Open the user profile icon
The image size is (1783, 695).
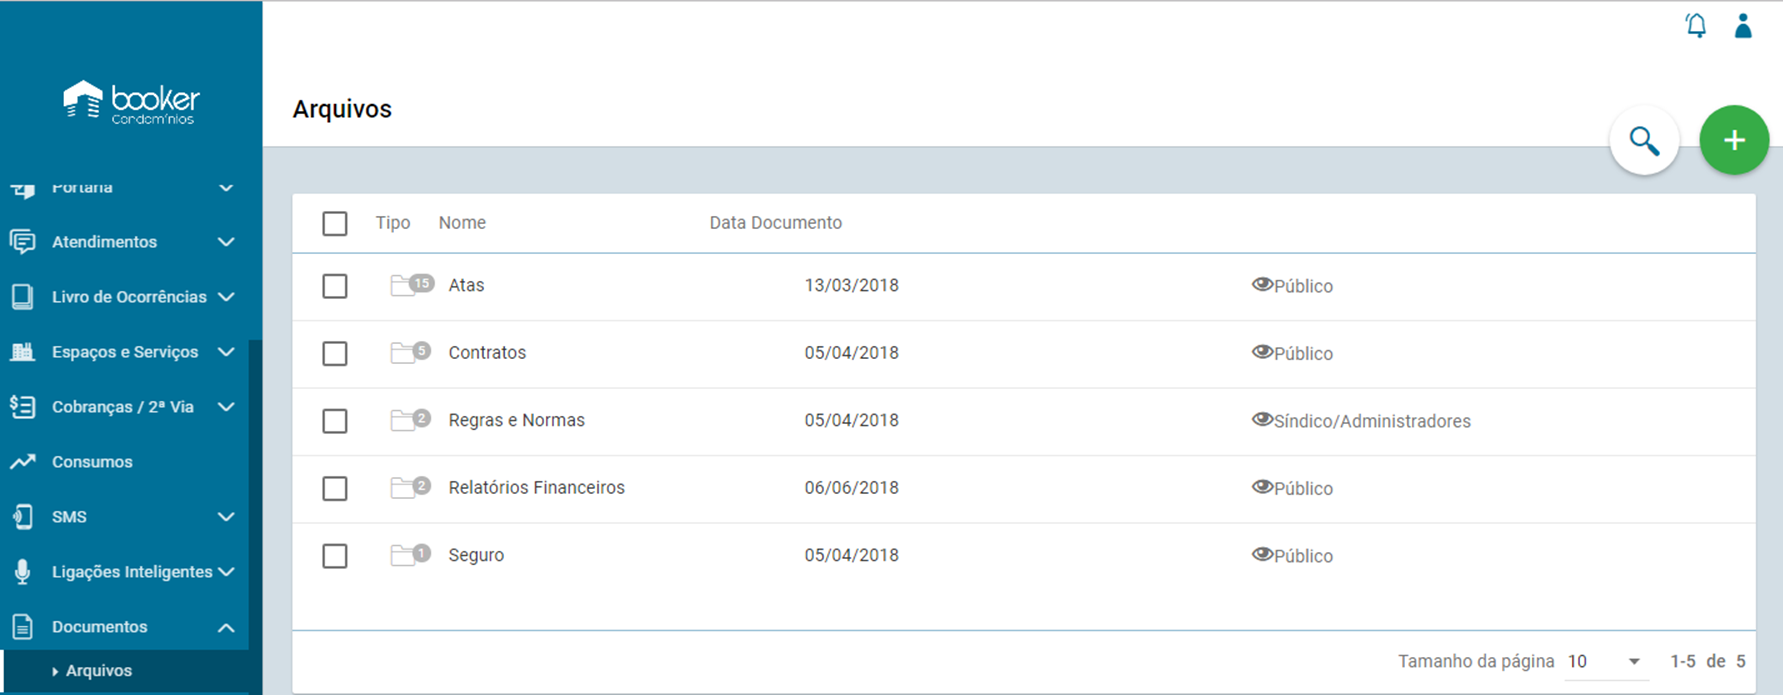1743,25
